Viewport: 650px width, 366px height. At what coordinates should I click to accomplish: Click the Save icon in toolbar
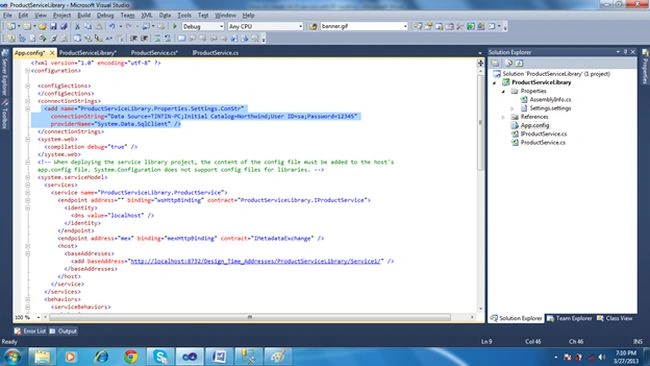tap(53, 27)
